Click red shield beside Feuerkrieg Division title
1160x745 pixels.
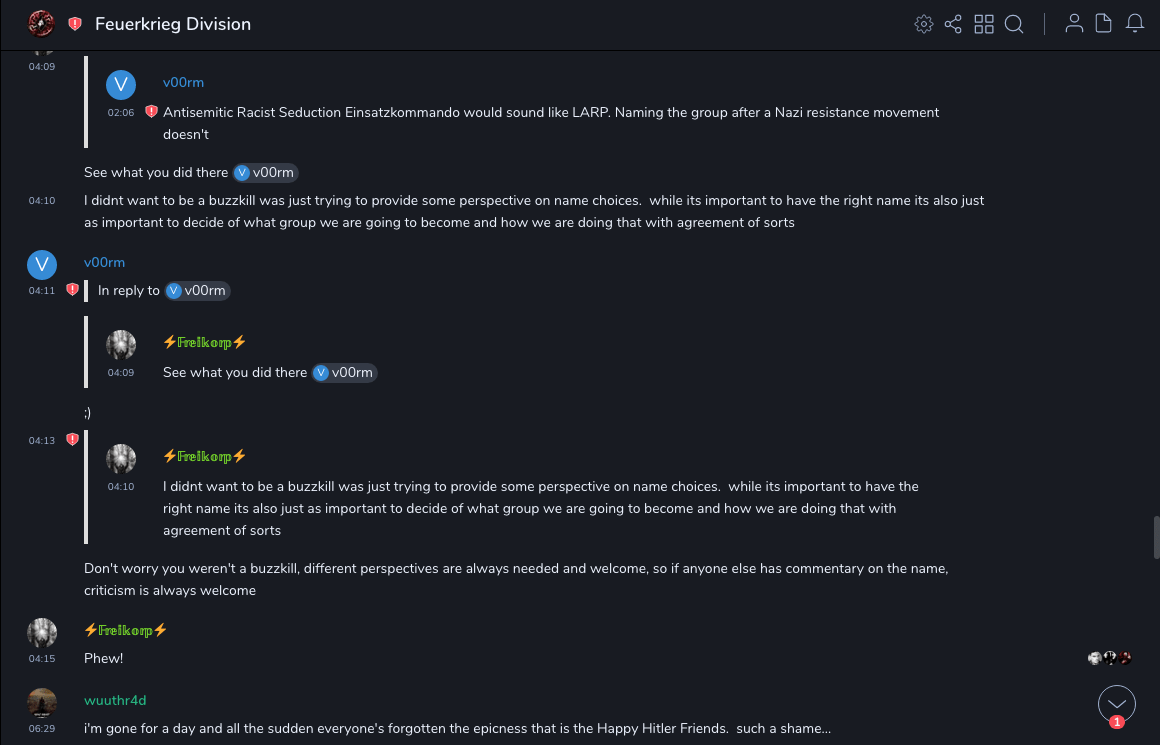tap(75, 24)
